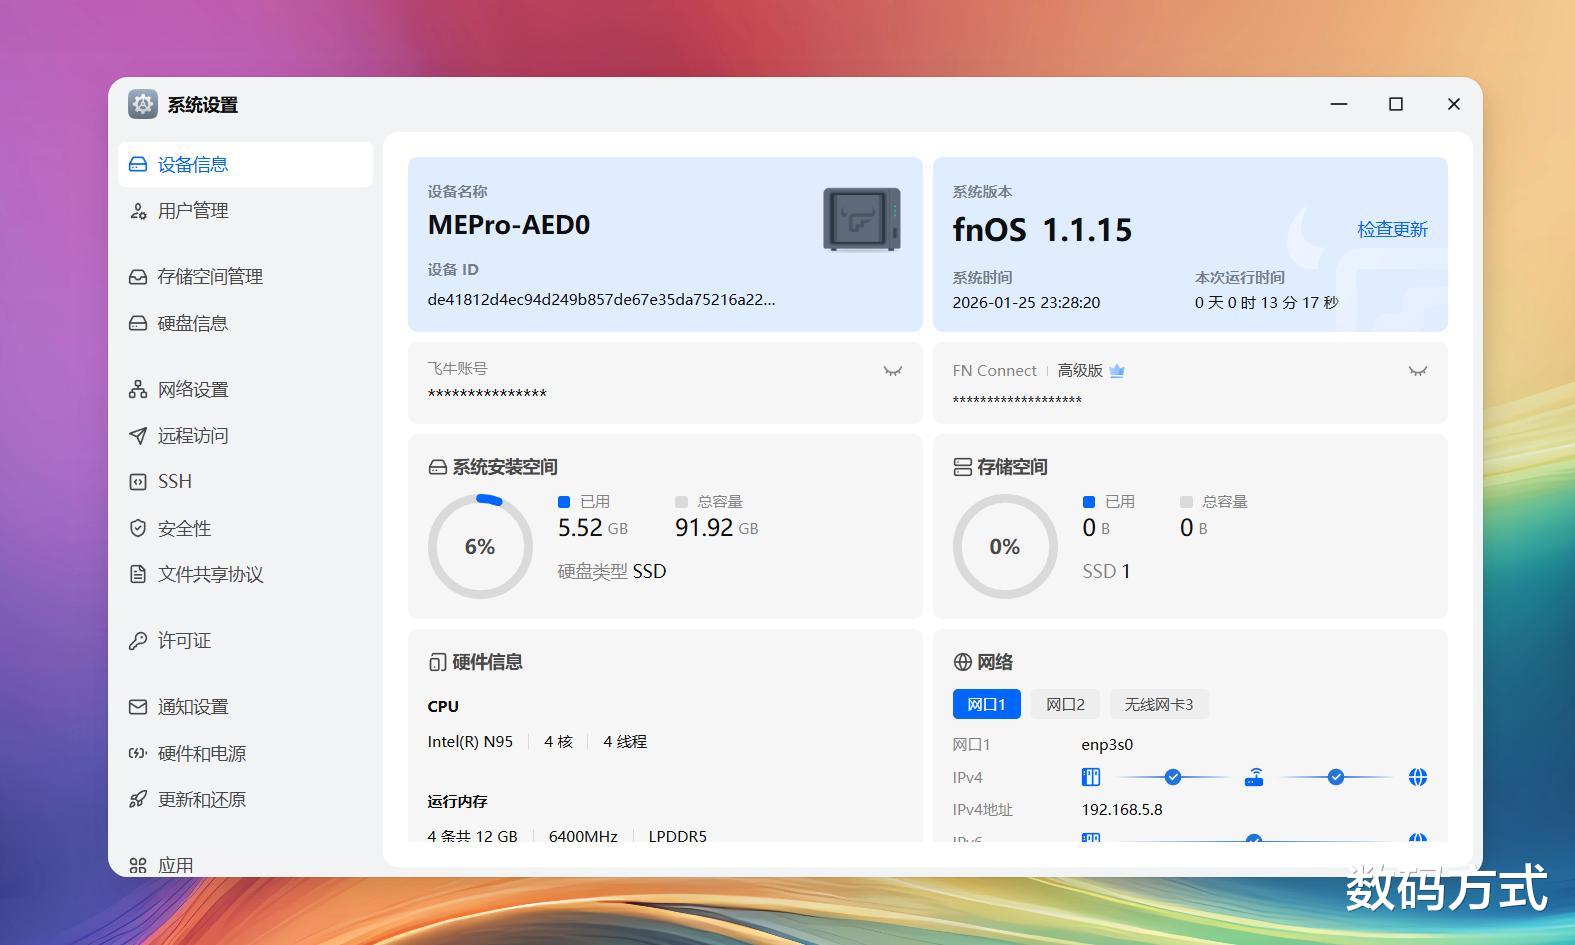Click the 硬件信息 chip icon
Image resolution: width=1575 pixels, height=945 pixels.
(x=437, y=662)
